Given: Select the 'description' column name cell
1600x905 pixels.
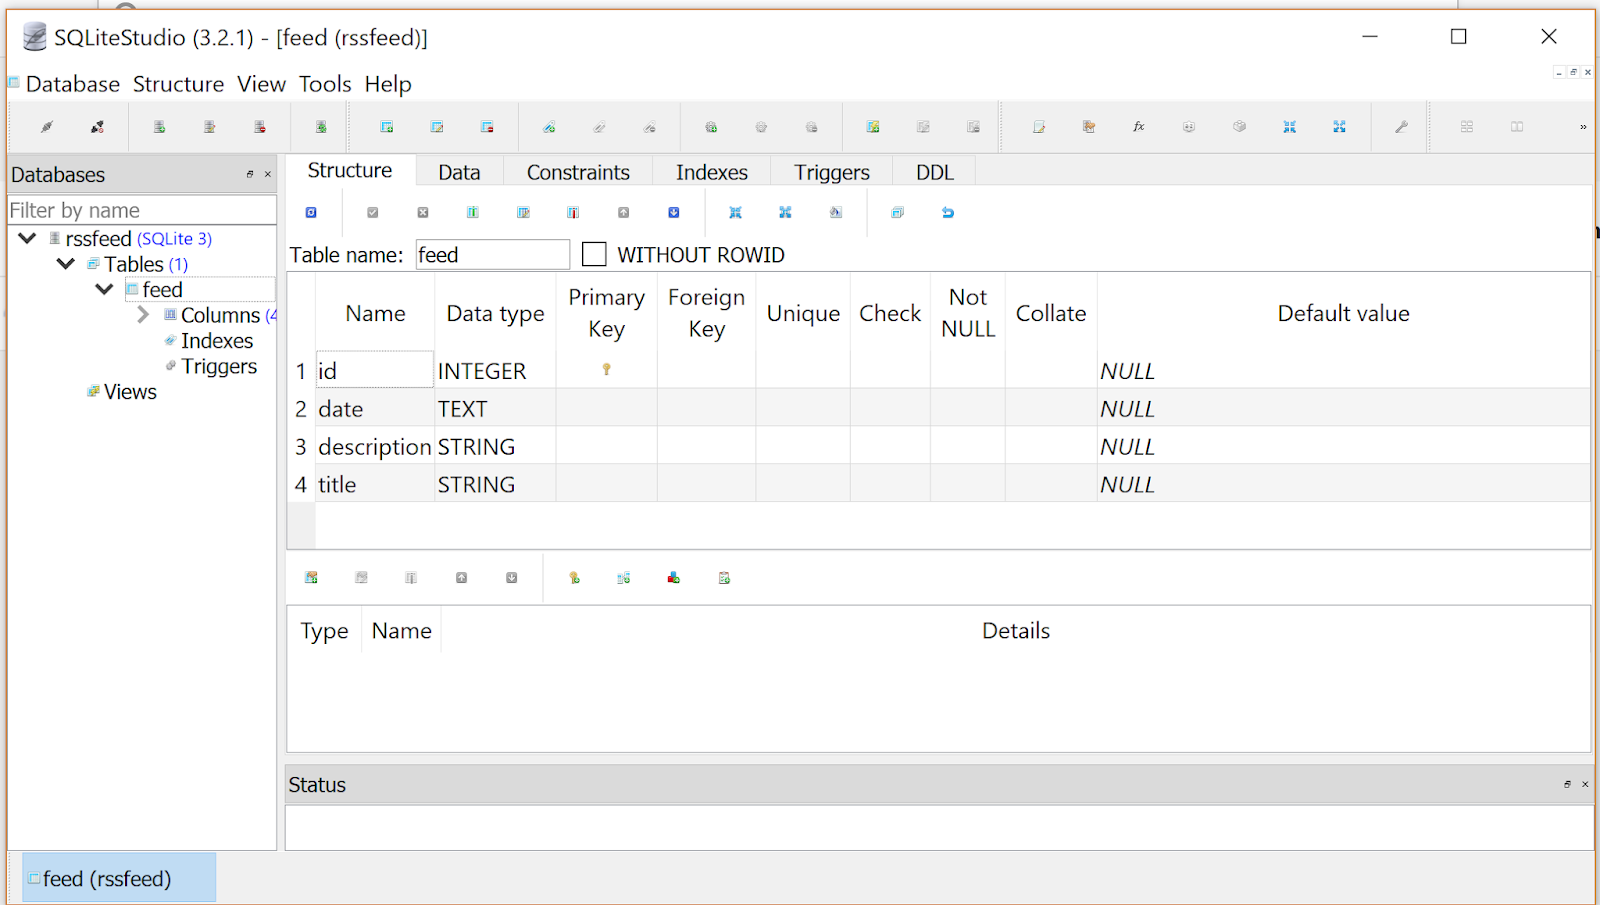Looking at the screenshot, I should [x=375, y=446].
